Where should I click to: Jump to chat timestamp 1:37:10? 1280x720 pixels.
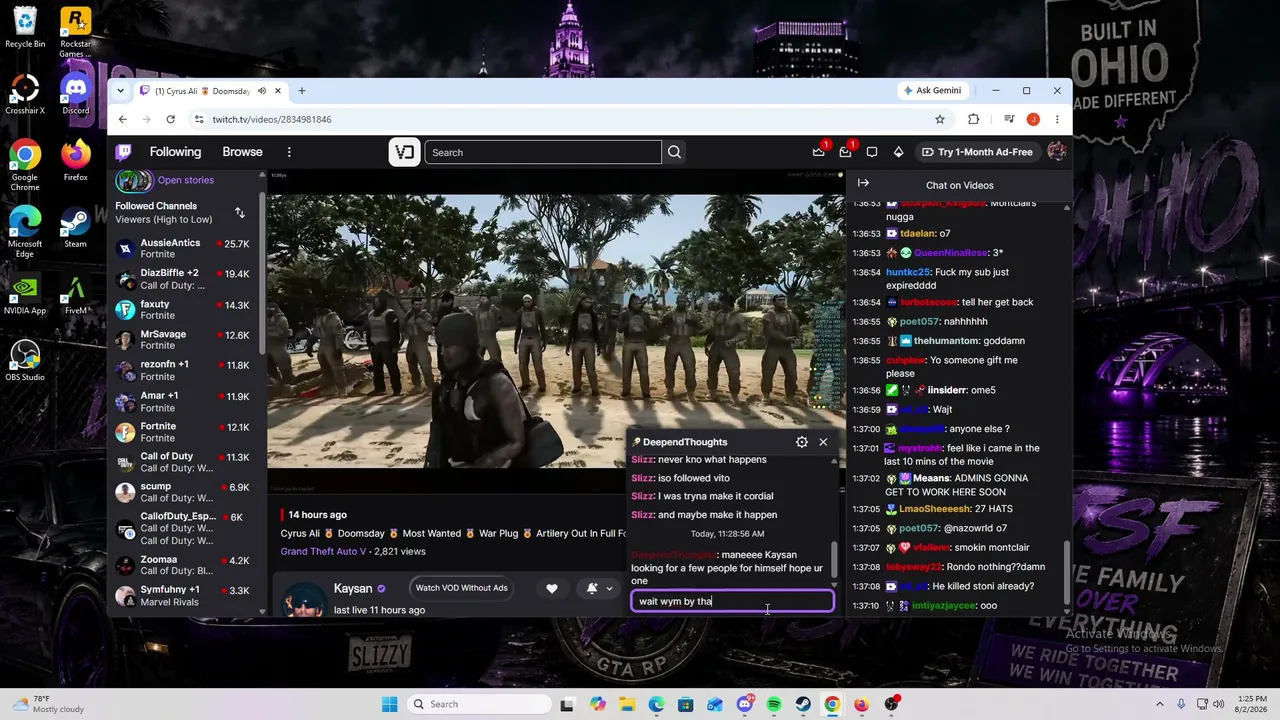[866, 606]
